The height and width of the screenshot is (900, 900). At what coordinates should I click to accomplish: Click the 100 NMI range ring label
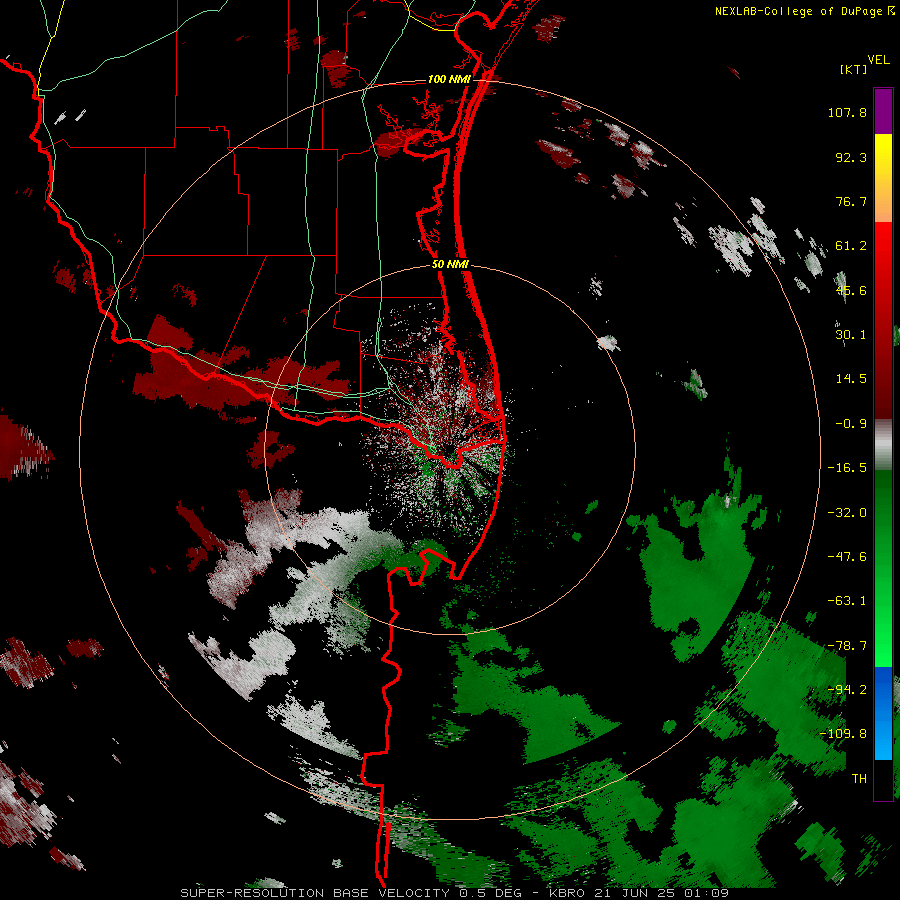coord(449,79)
